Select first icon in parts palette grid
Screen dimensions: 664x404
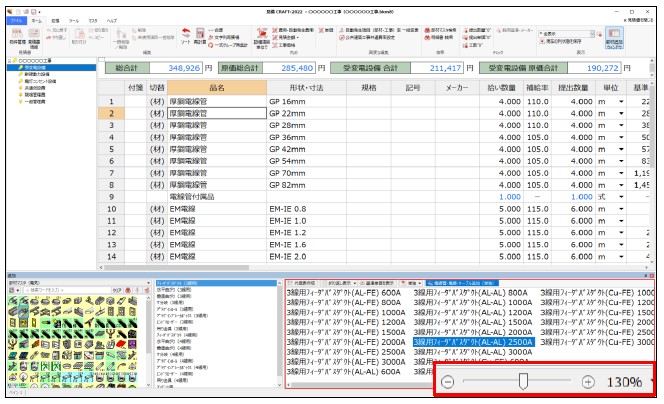point(13,302)
